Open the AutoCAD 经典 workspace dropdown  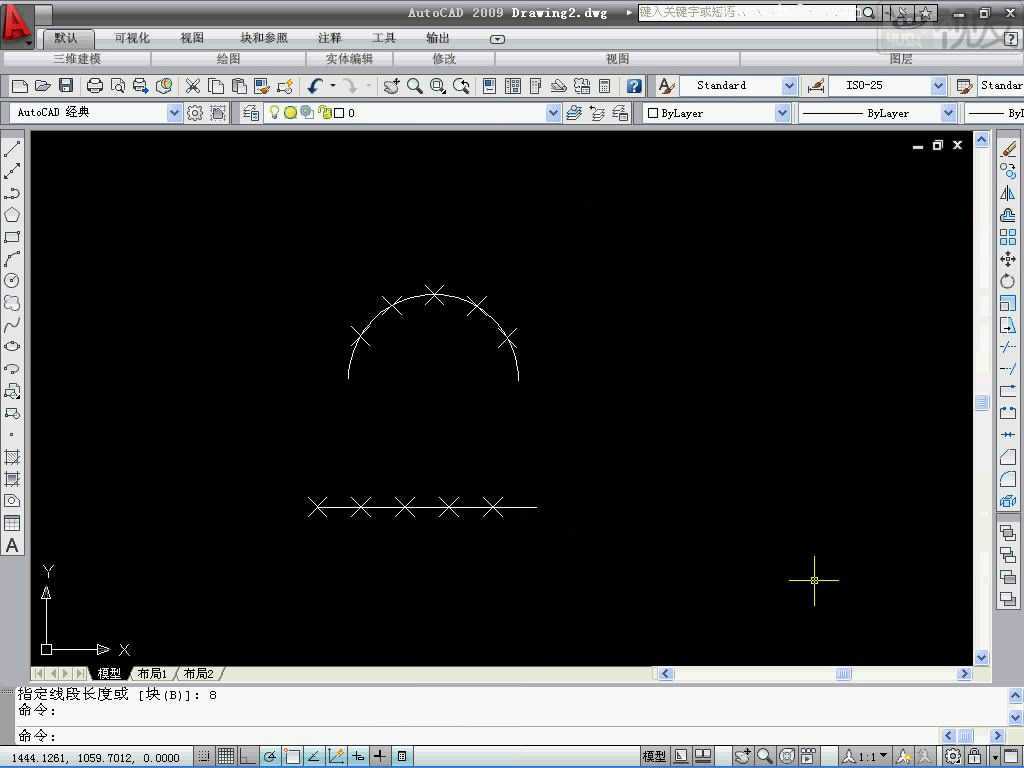pyautogui.click(x=174, y=112)
